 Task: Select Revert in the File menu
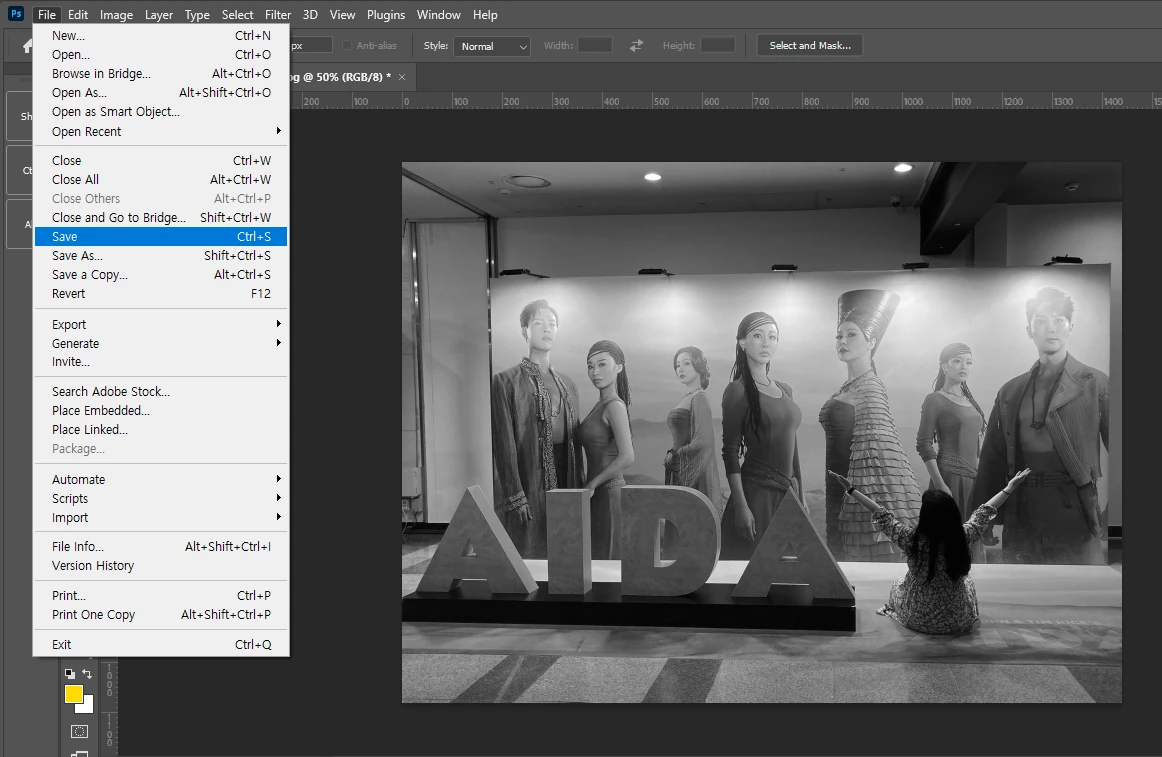tap(161, 294)
